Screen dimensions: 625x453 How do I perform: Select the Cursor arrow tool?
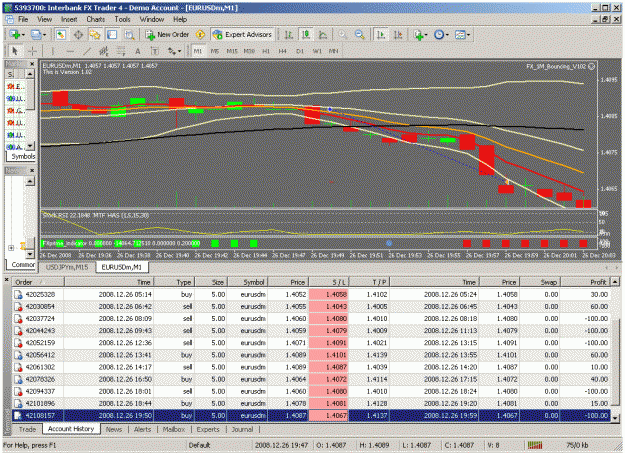[x=15, y=51]
